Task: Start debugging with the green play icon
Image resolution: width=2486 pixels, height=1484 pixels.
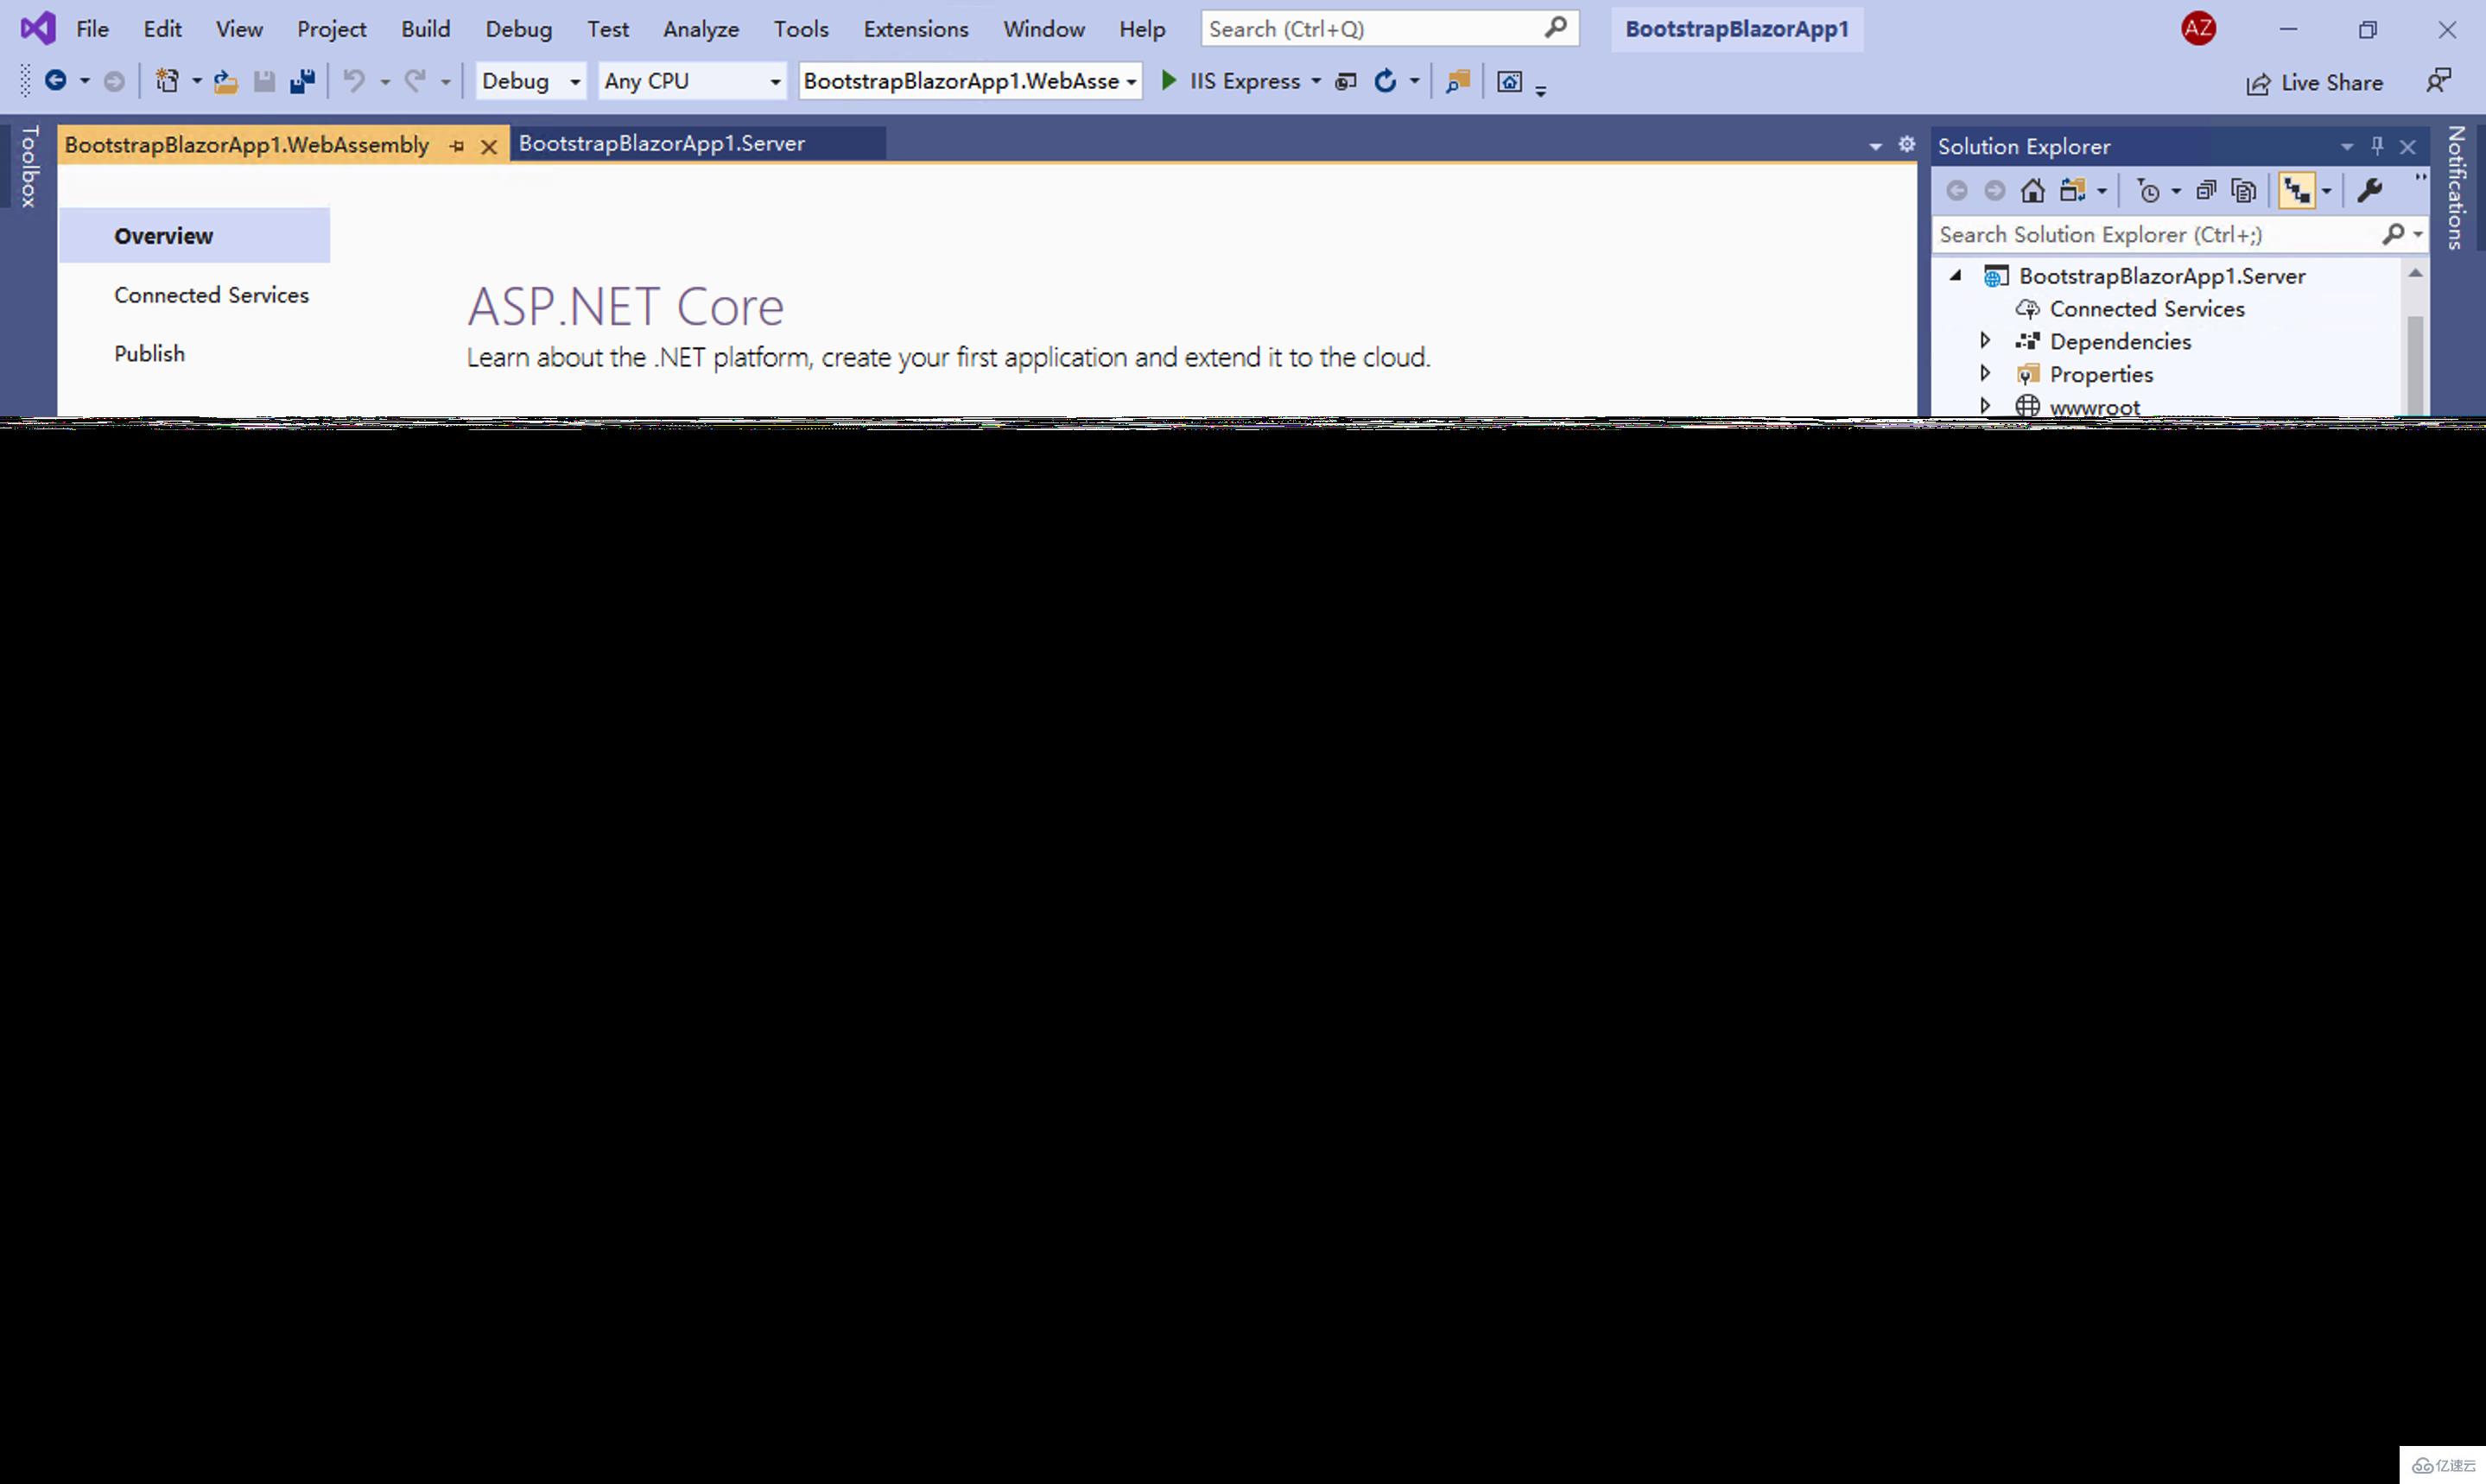Action: [1168, 80]
